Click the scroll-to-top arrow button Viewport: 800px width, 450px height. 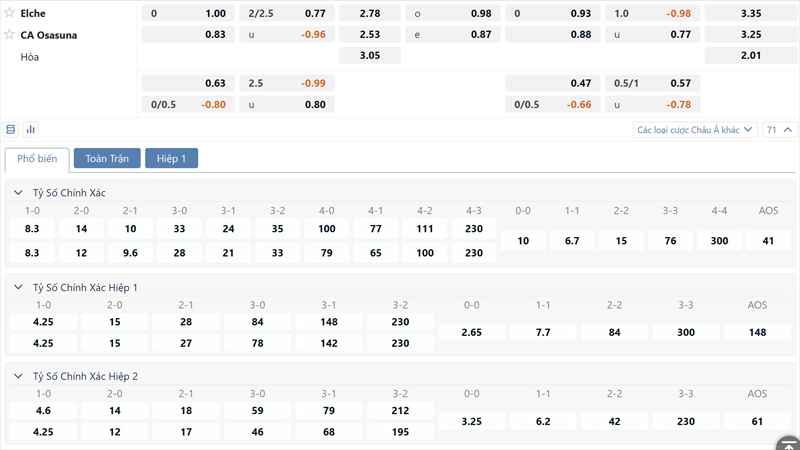[787, 443]
